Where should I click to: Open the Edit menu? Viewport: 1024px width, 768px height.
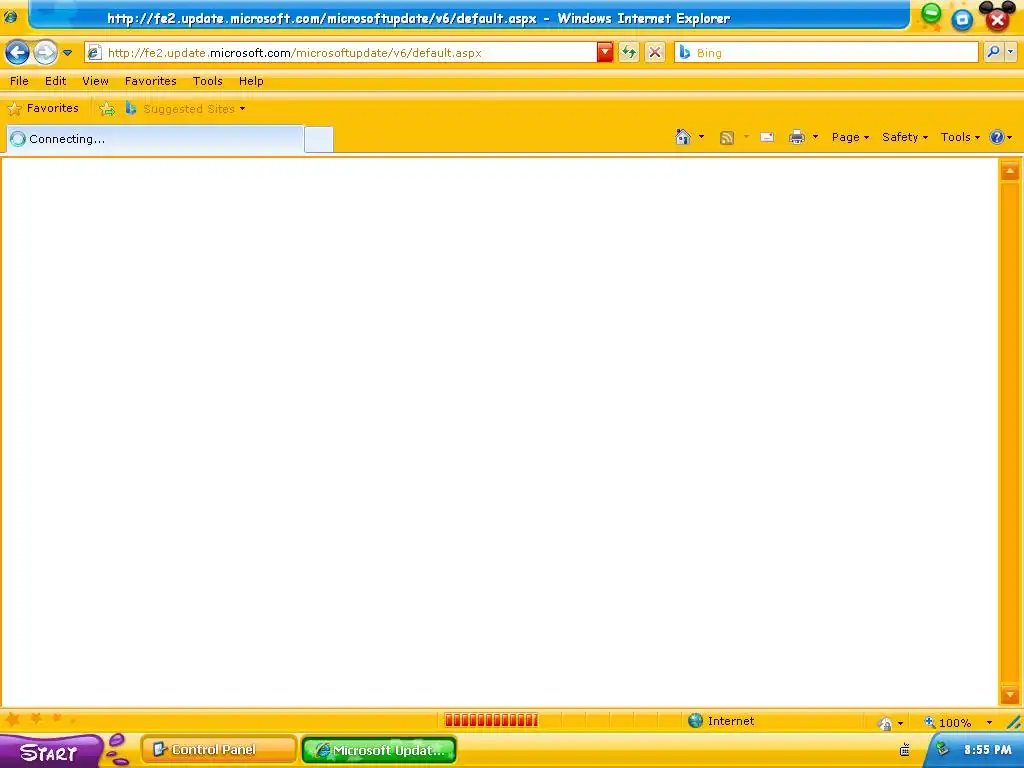point(56,81)
